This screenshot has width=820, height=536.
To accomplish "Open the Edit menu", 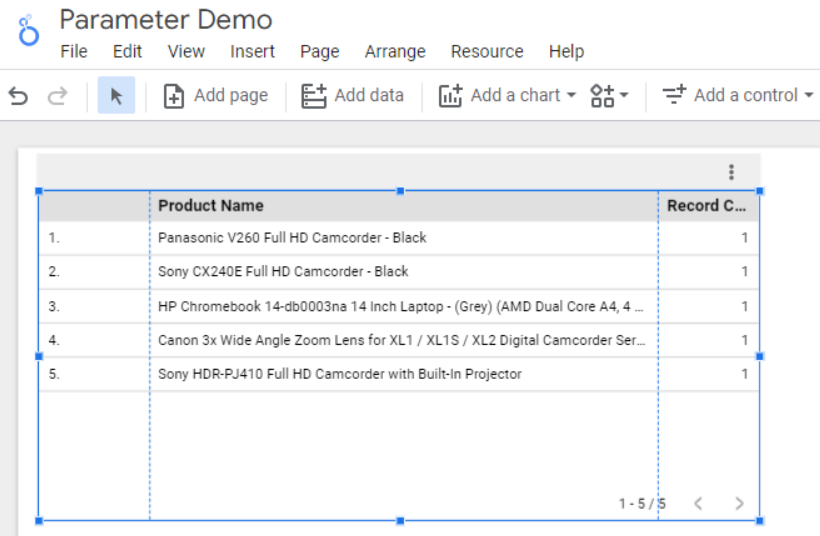I will click(x=127, y=51).
